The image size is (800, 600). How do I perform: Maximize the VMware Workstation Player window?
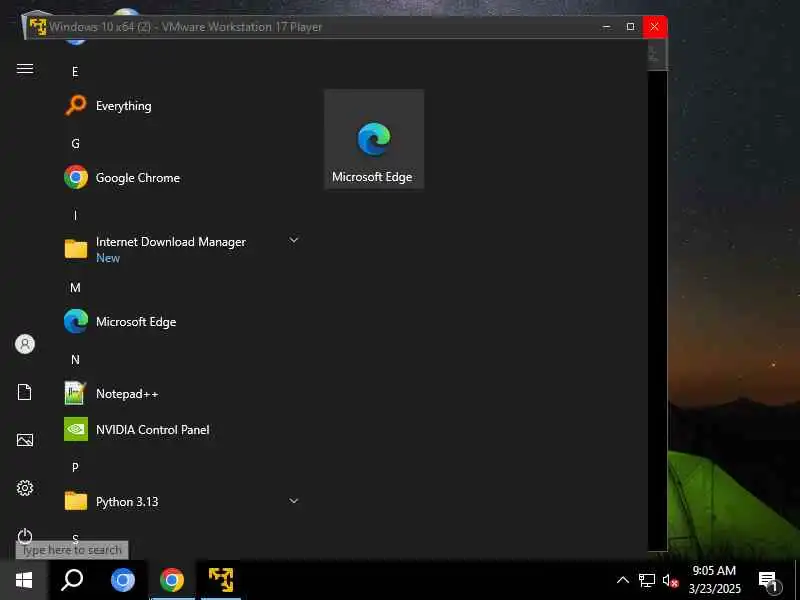pyautogui.click(x=631, y=27)
